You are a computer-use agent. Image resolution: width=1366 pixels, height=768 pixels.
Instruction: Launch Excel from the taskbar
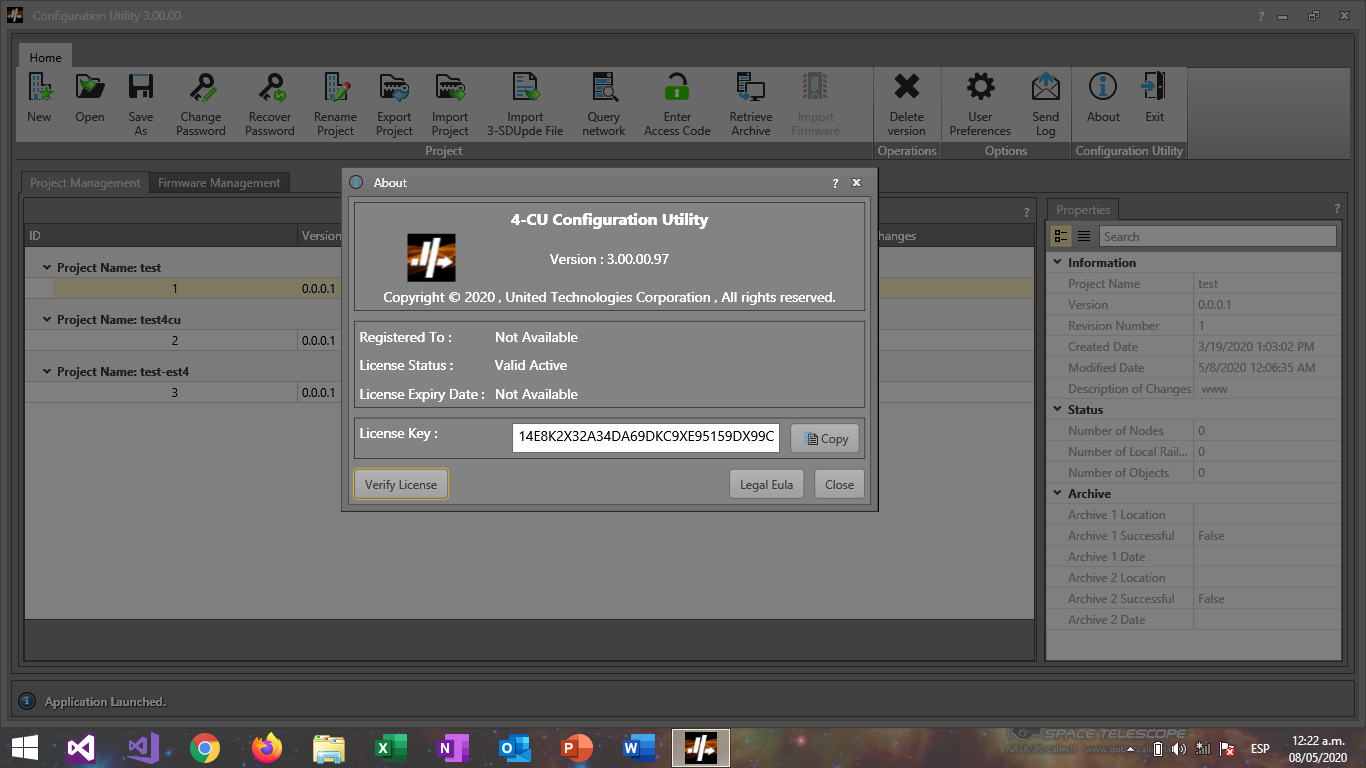coord(391,748)
